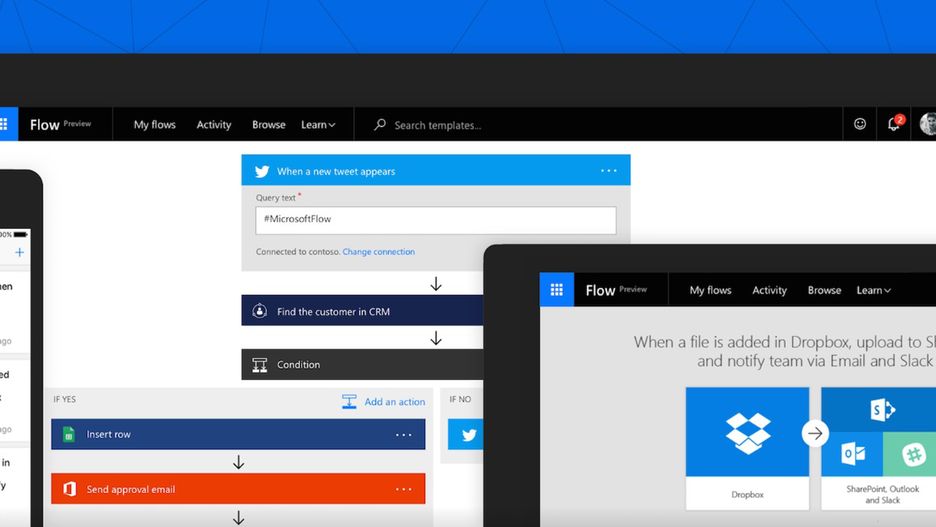This screenshot has height=527, width=936.
Task: Click the Dropbox caption label
Action: 747,494
